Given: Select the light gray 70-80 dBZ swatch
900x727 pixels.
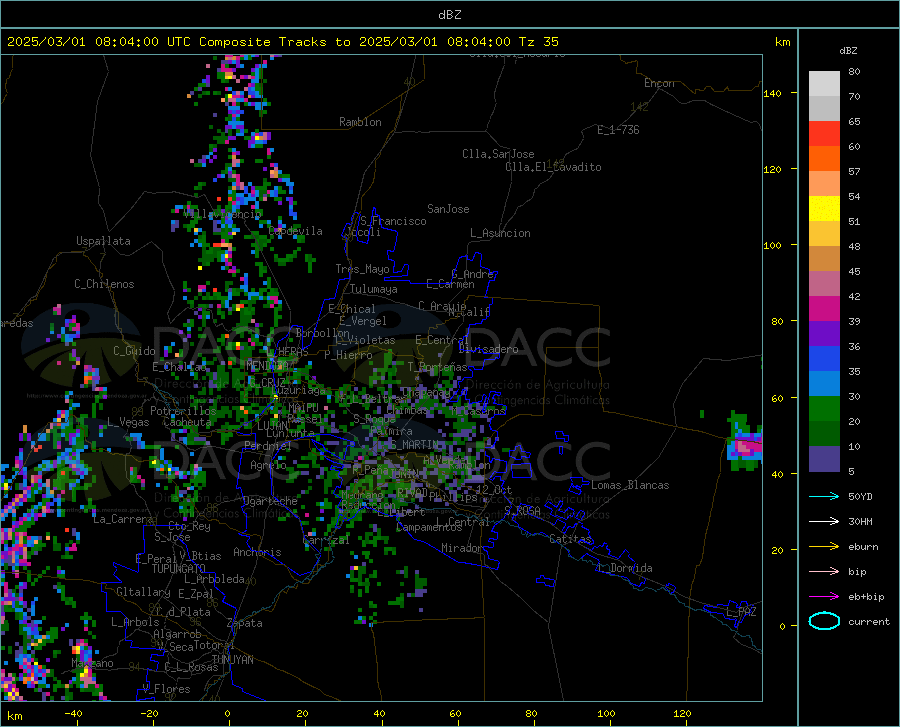Looking at the screenshot, I should [824, 84].
